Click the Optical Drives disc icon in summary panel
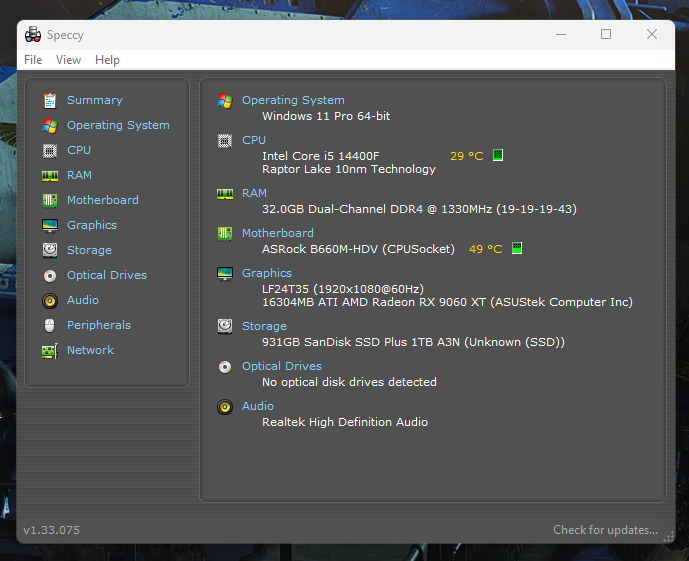689x561 pixels. (x=225, y=366)
